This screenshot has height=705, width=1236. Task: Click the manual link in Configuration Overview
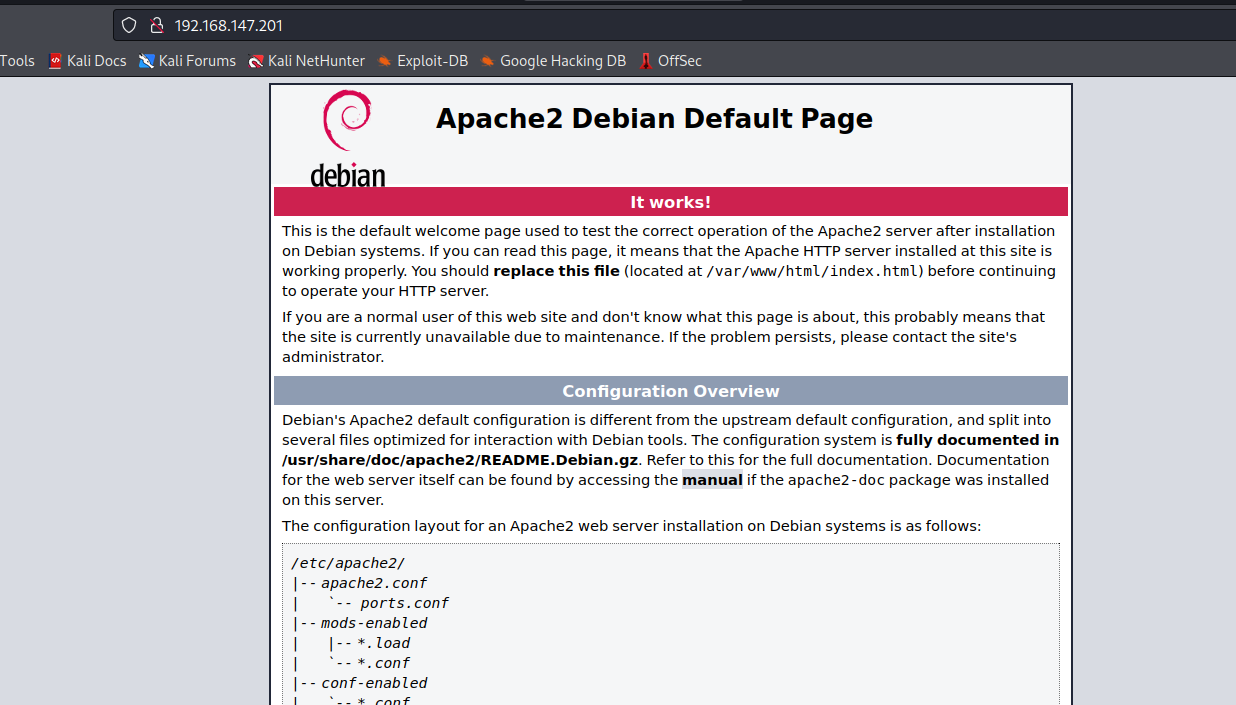pyautogui.click(x=712, y=480)
